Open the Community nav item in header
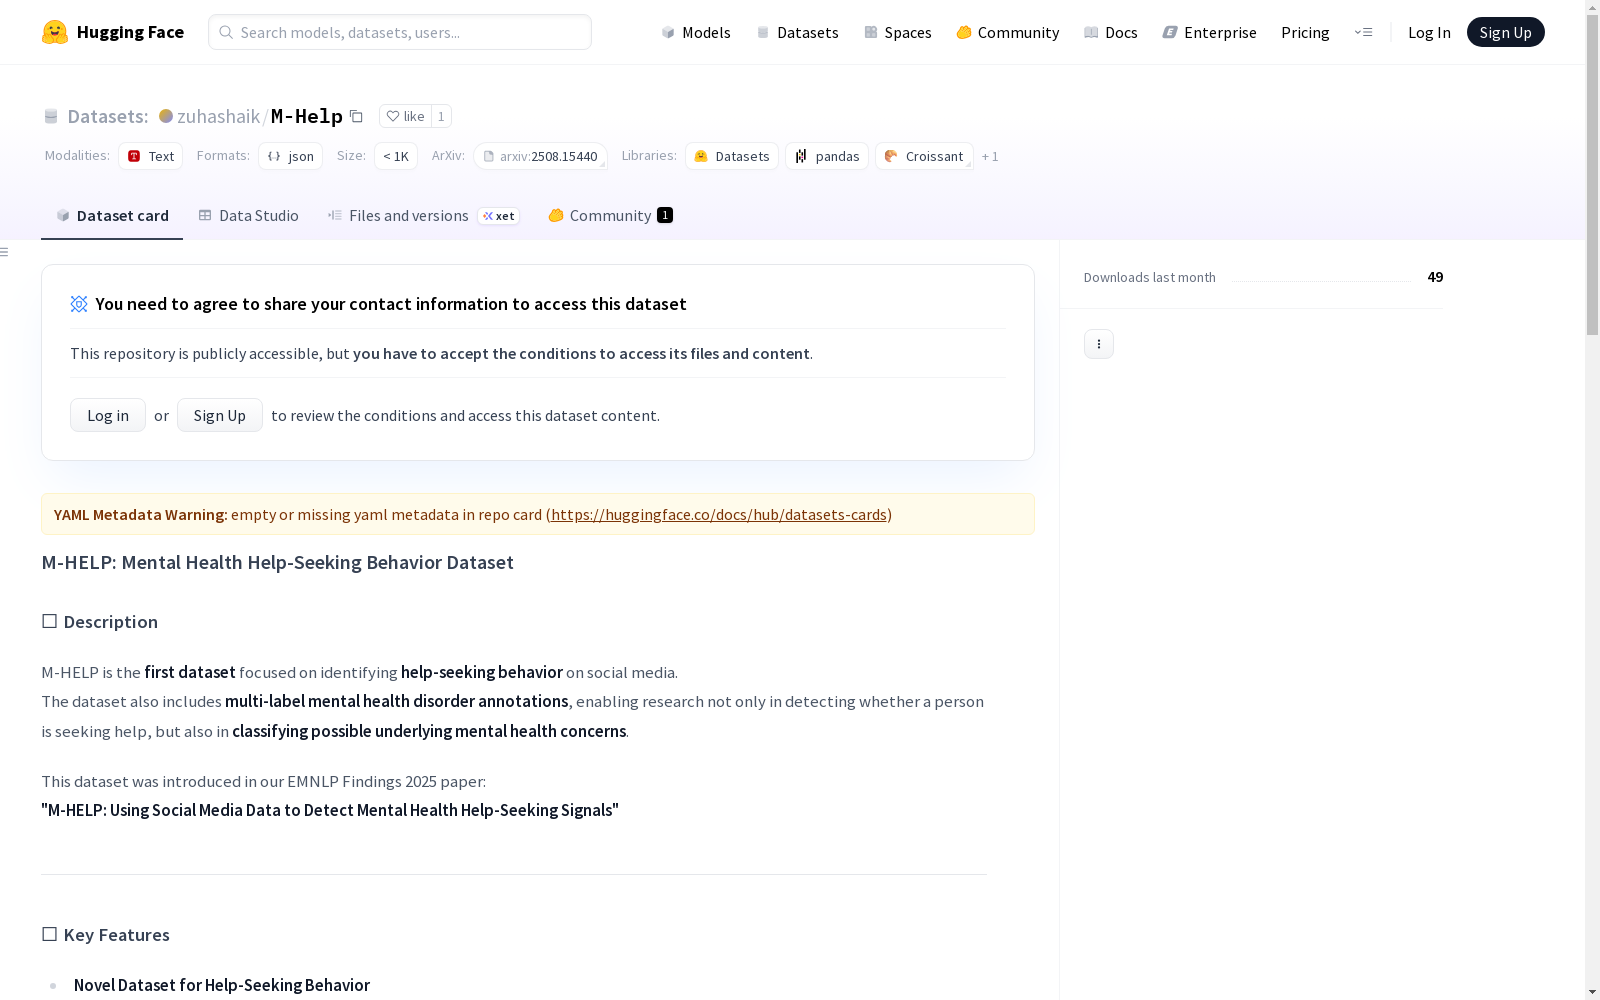 click(x=1008, y=32)
